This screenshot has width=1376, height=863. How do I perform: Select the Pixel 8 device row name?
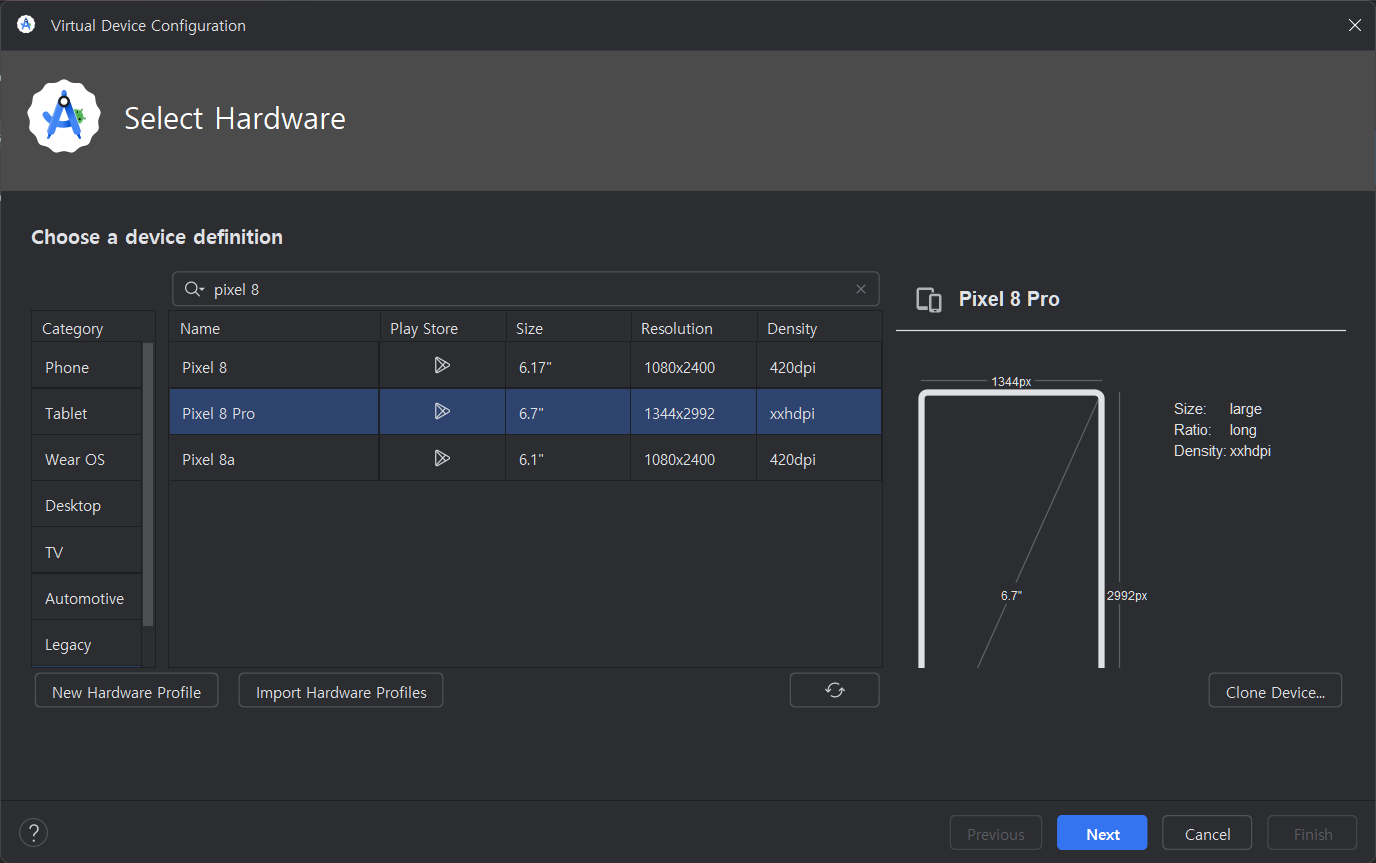(x=274, y=366)
